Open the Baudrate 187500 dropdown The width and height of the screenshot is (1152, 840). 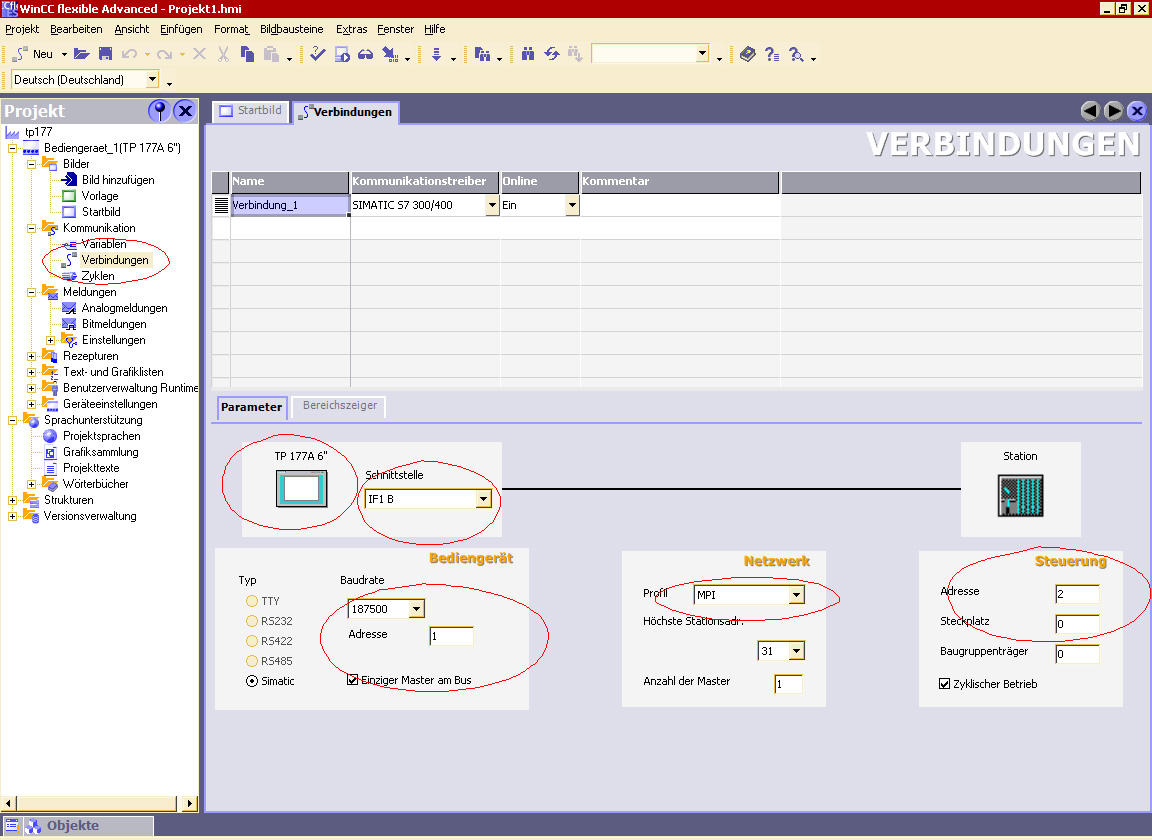coord(417,609)
